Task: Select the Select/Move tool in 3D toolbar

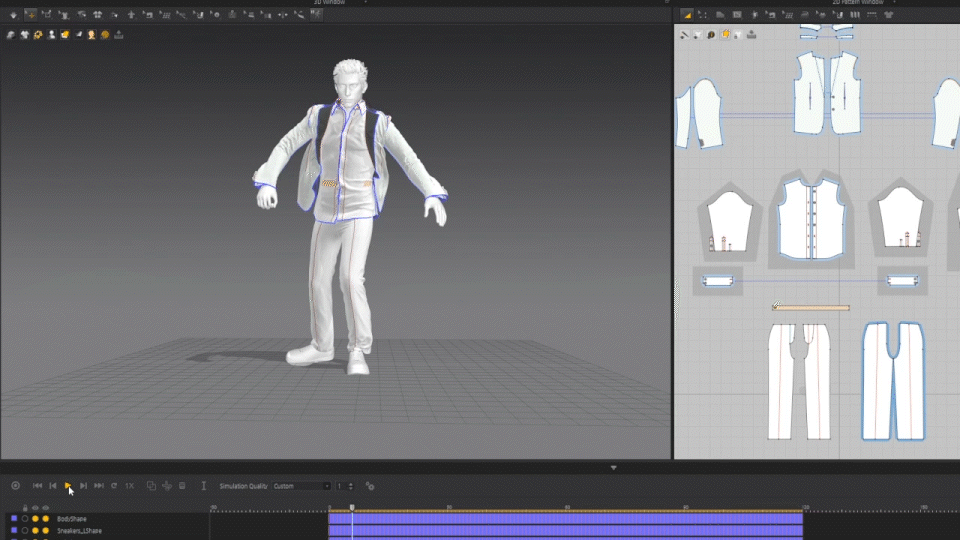Action: click(30, 15)
